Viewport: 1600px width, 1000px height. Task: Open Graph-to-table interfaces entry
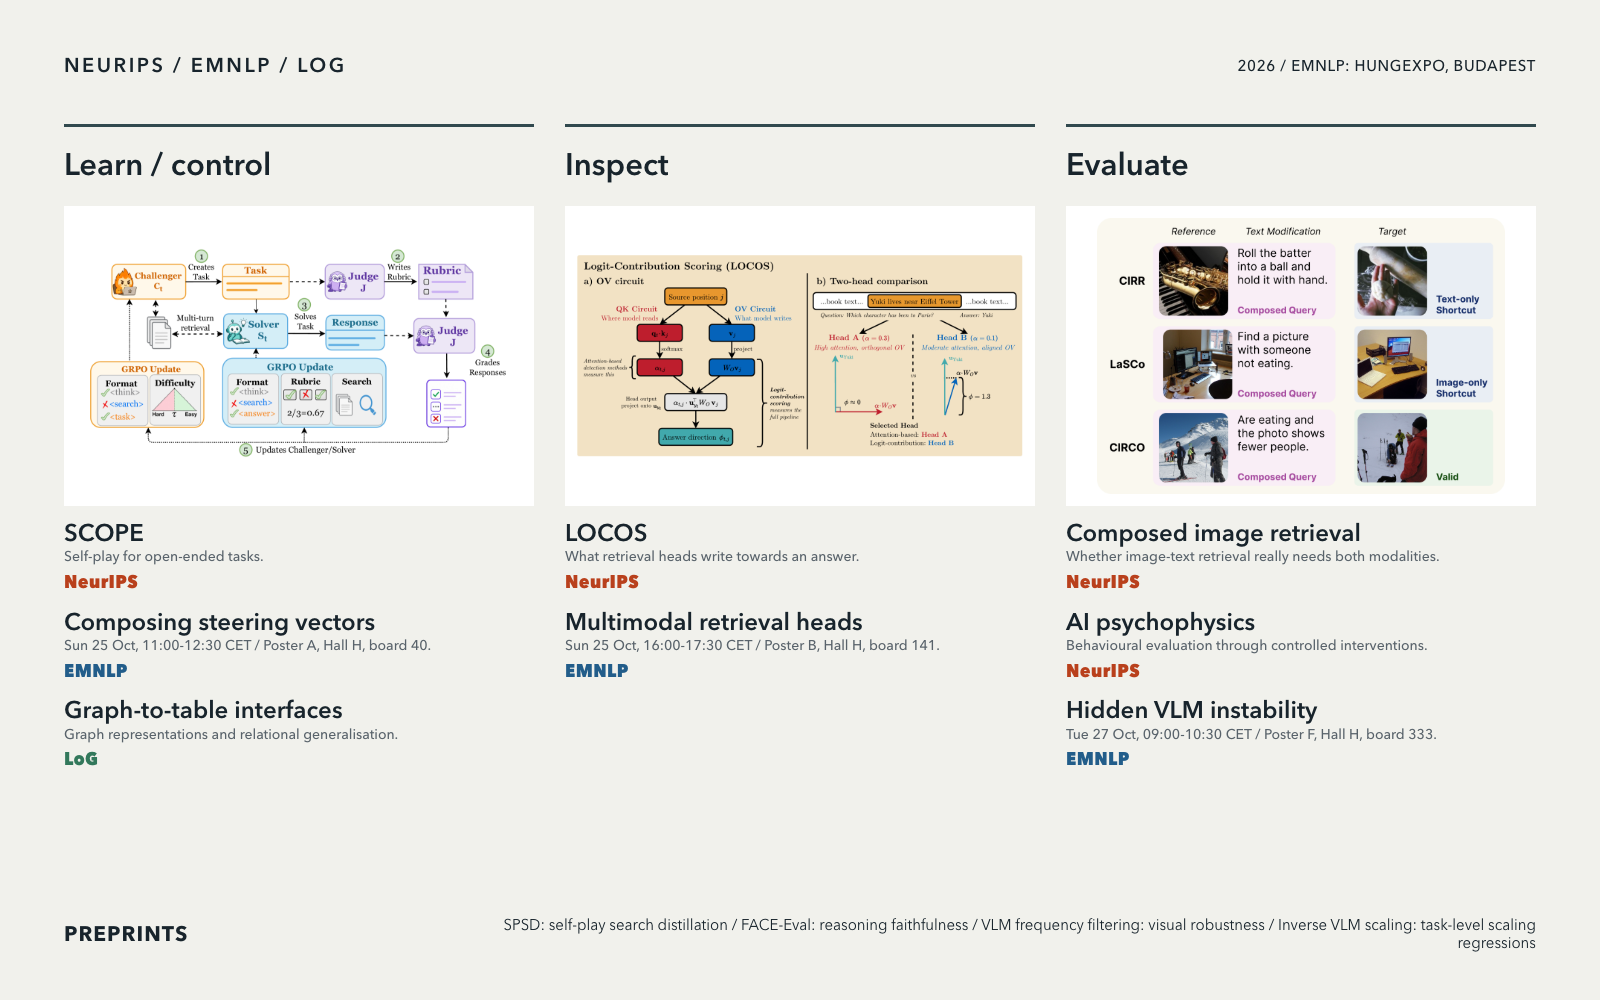pos(203,710)
